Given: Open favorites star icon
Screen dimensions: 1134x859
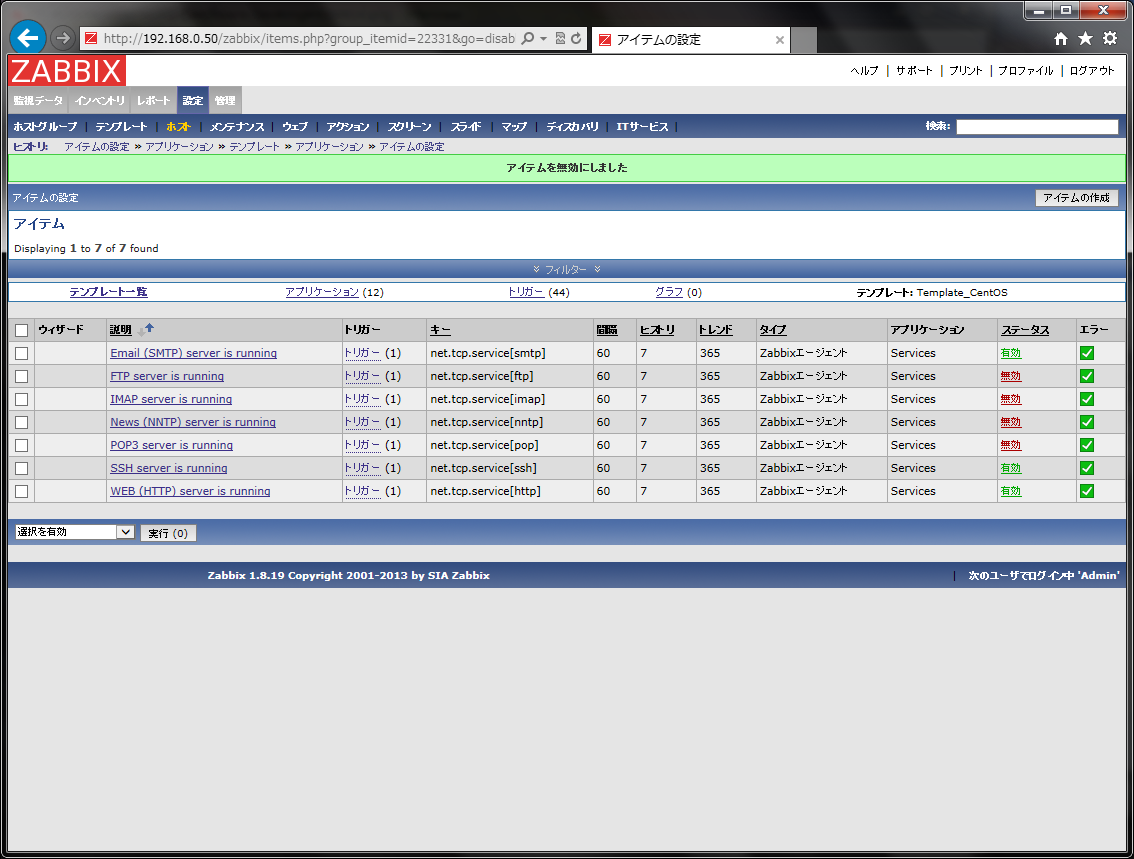Looking at the screenshot, I should [x=1086, y=38].
